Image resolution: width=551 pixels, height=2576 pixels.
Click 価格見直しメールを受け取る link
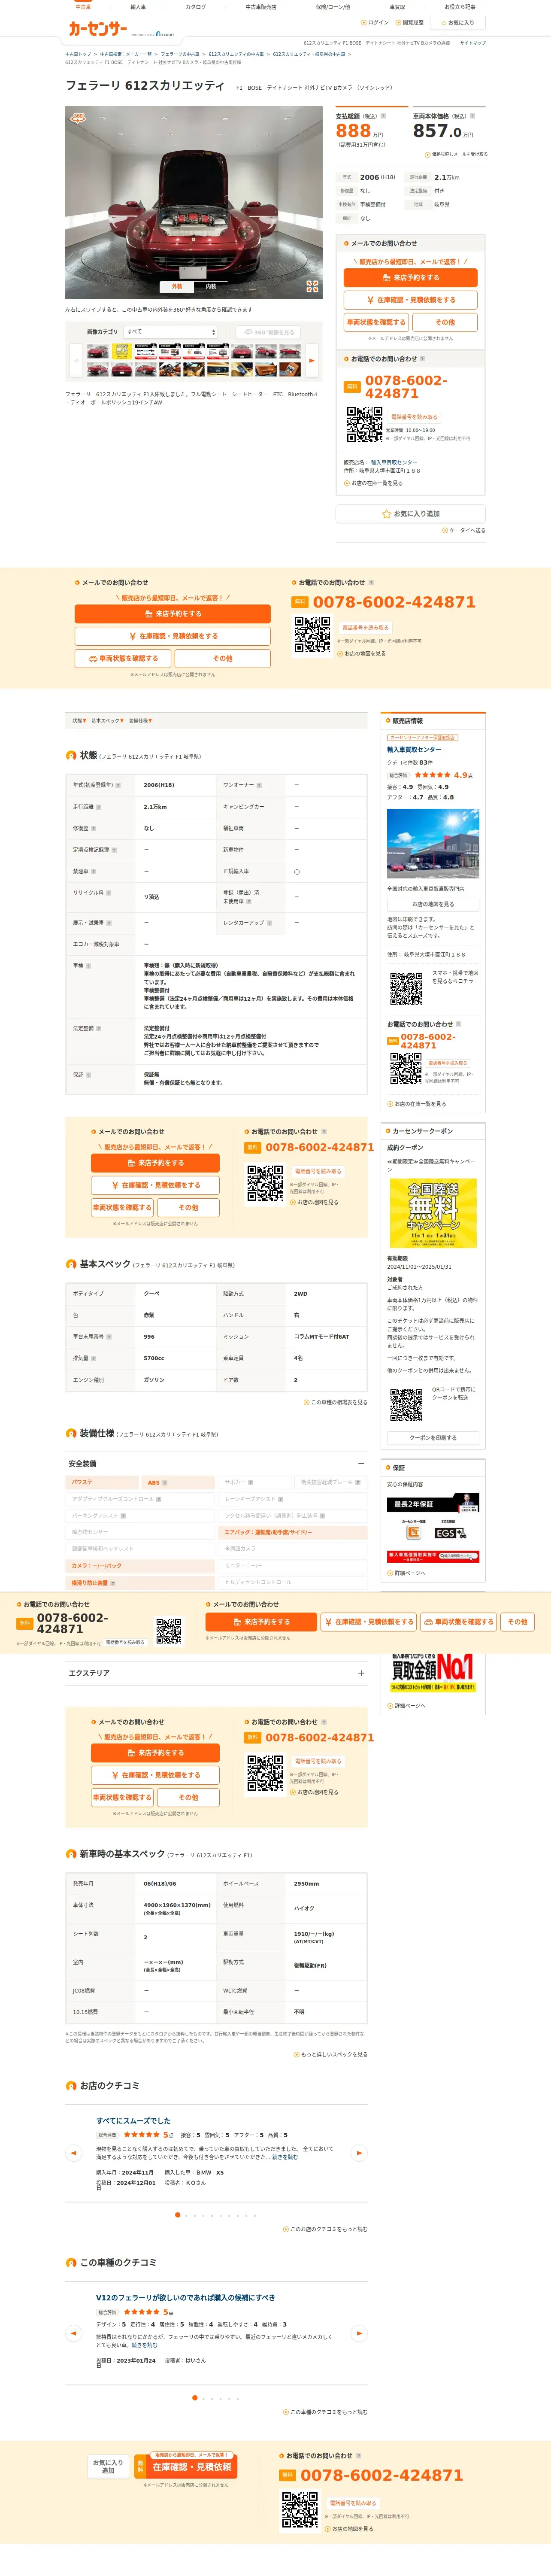[457, 154]
